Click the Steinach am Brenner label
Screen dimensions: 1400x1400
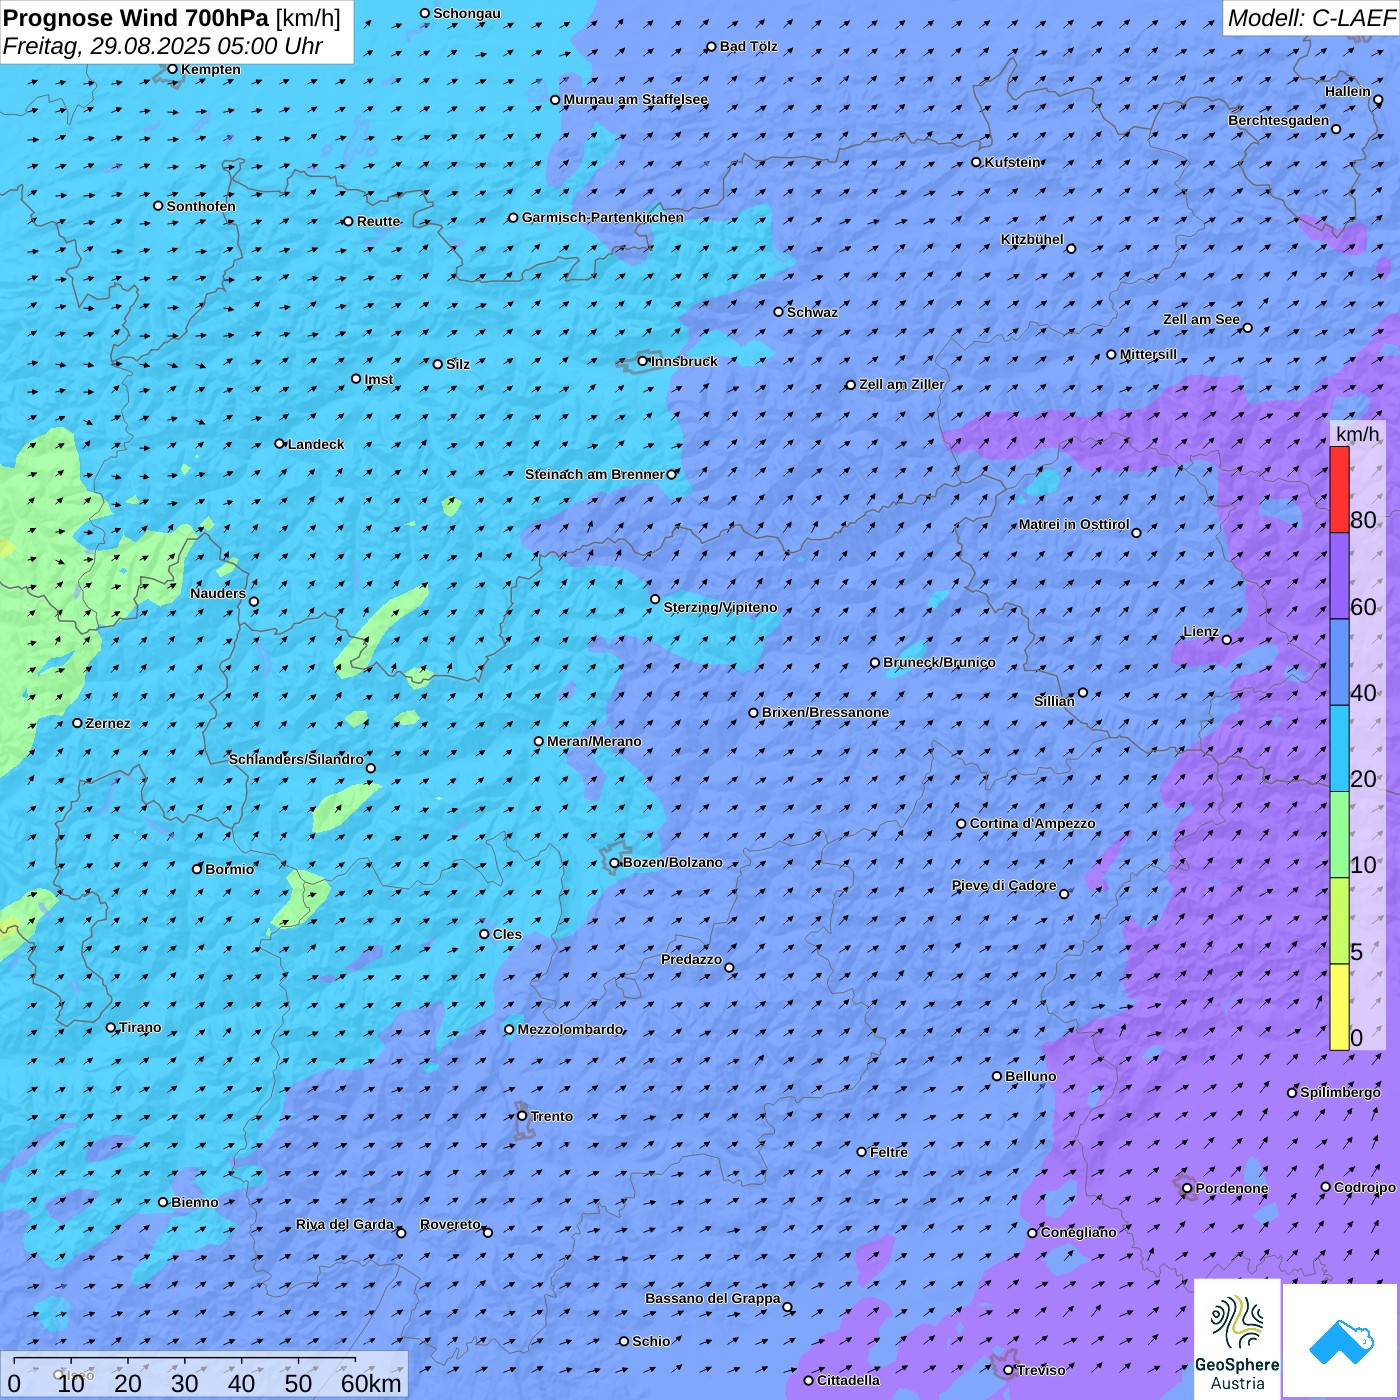tap(594, 474)
